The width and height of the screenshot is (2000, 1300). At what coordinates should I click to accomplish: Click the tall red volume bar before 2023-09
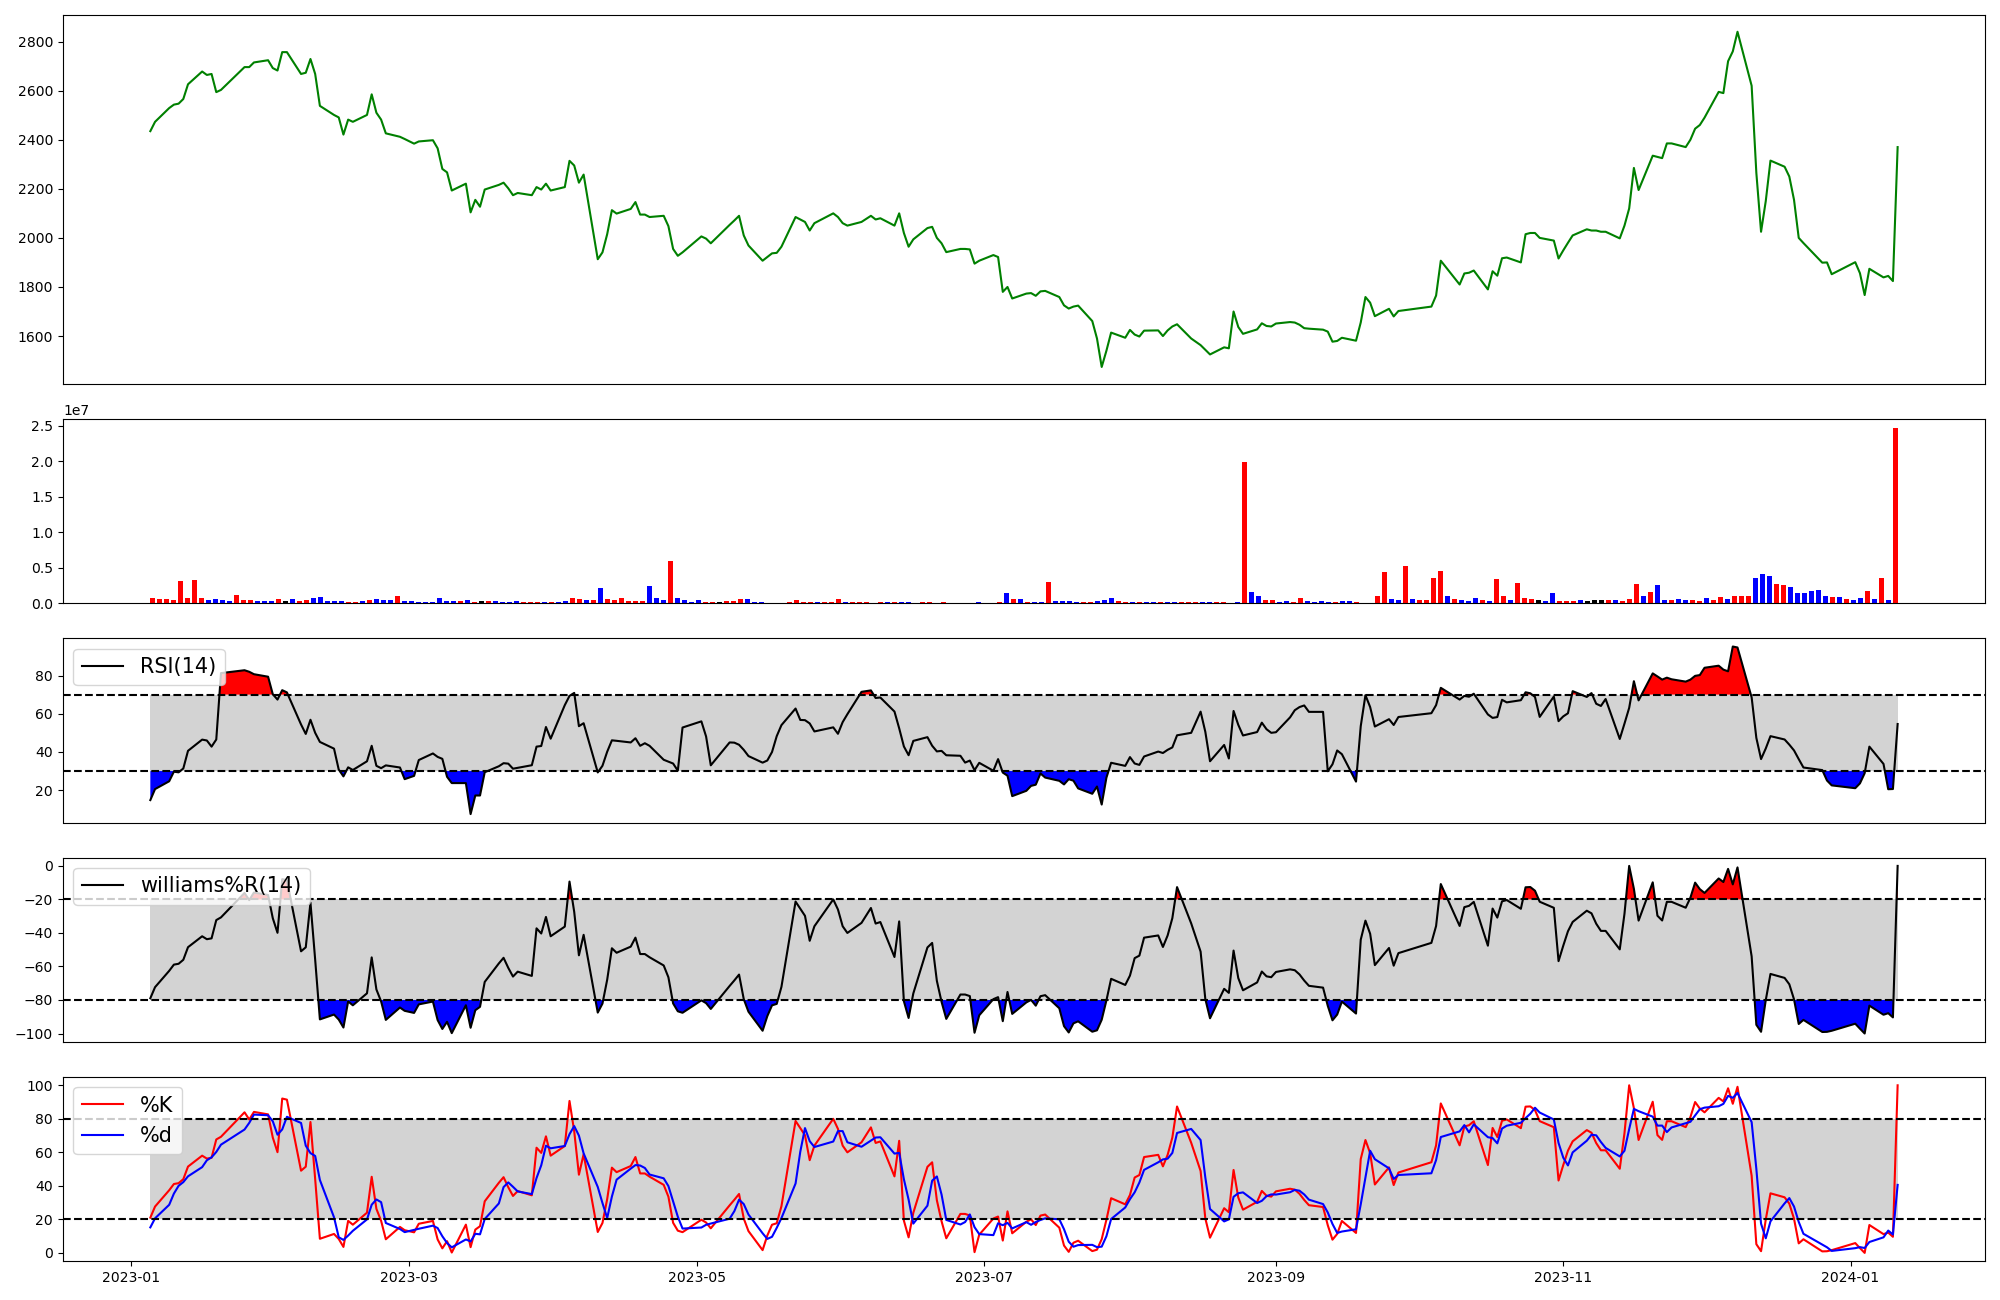[1244, 532]
